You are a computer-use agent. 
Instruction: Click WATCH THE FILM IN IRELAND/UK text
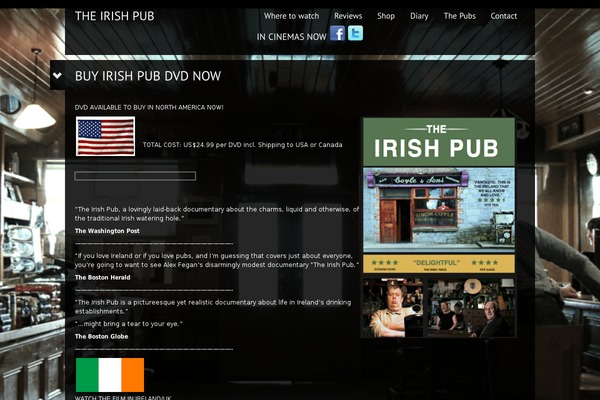tap(123, 397)
